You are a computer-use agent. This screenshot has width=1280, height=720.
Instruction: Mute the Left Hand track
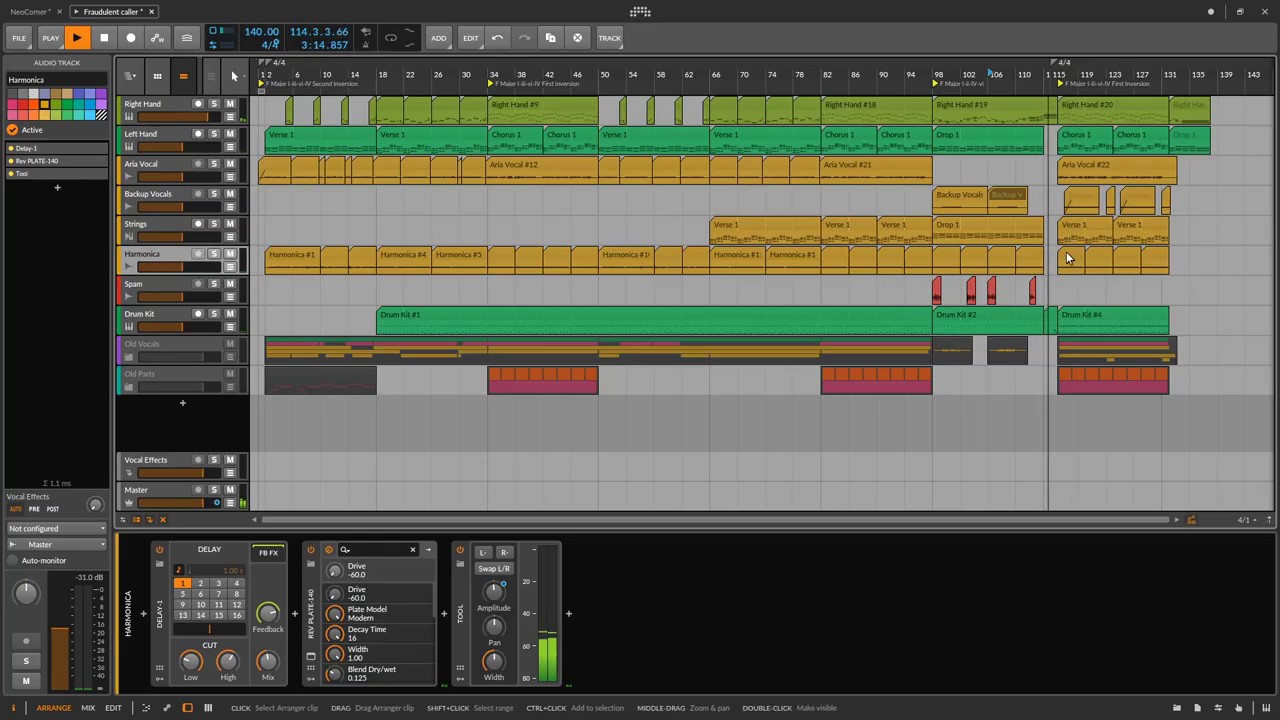pos(230,134)
